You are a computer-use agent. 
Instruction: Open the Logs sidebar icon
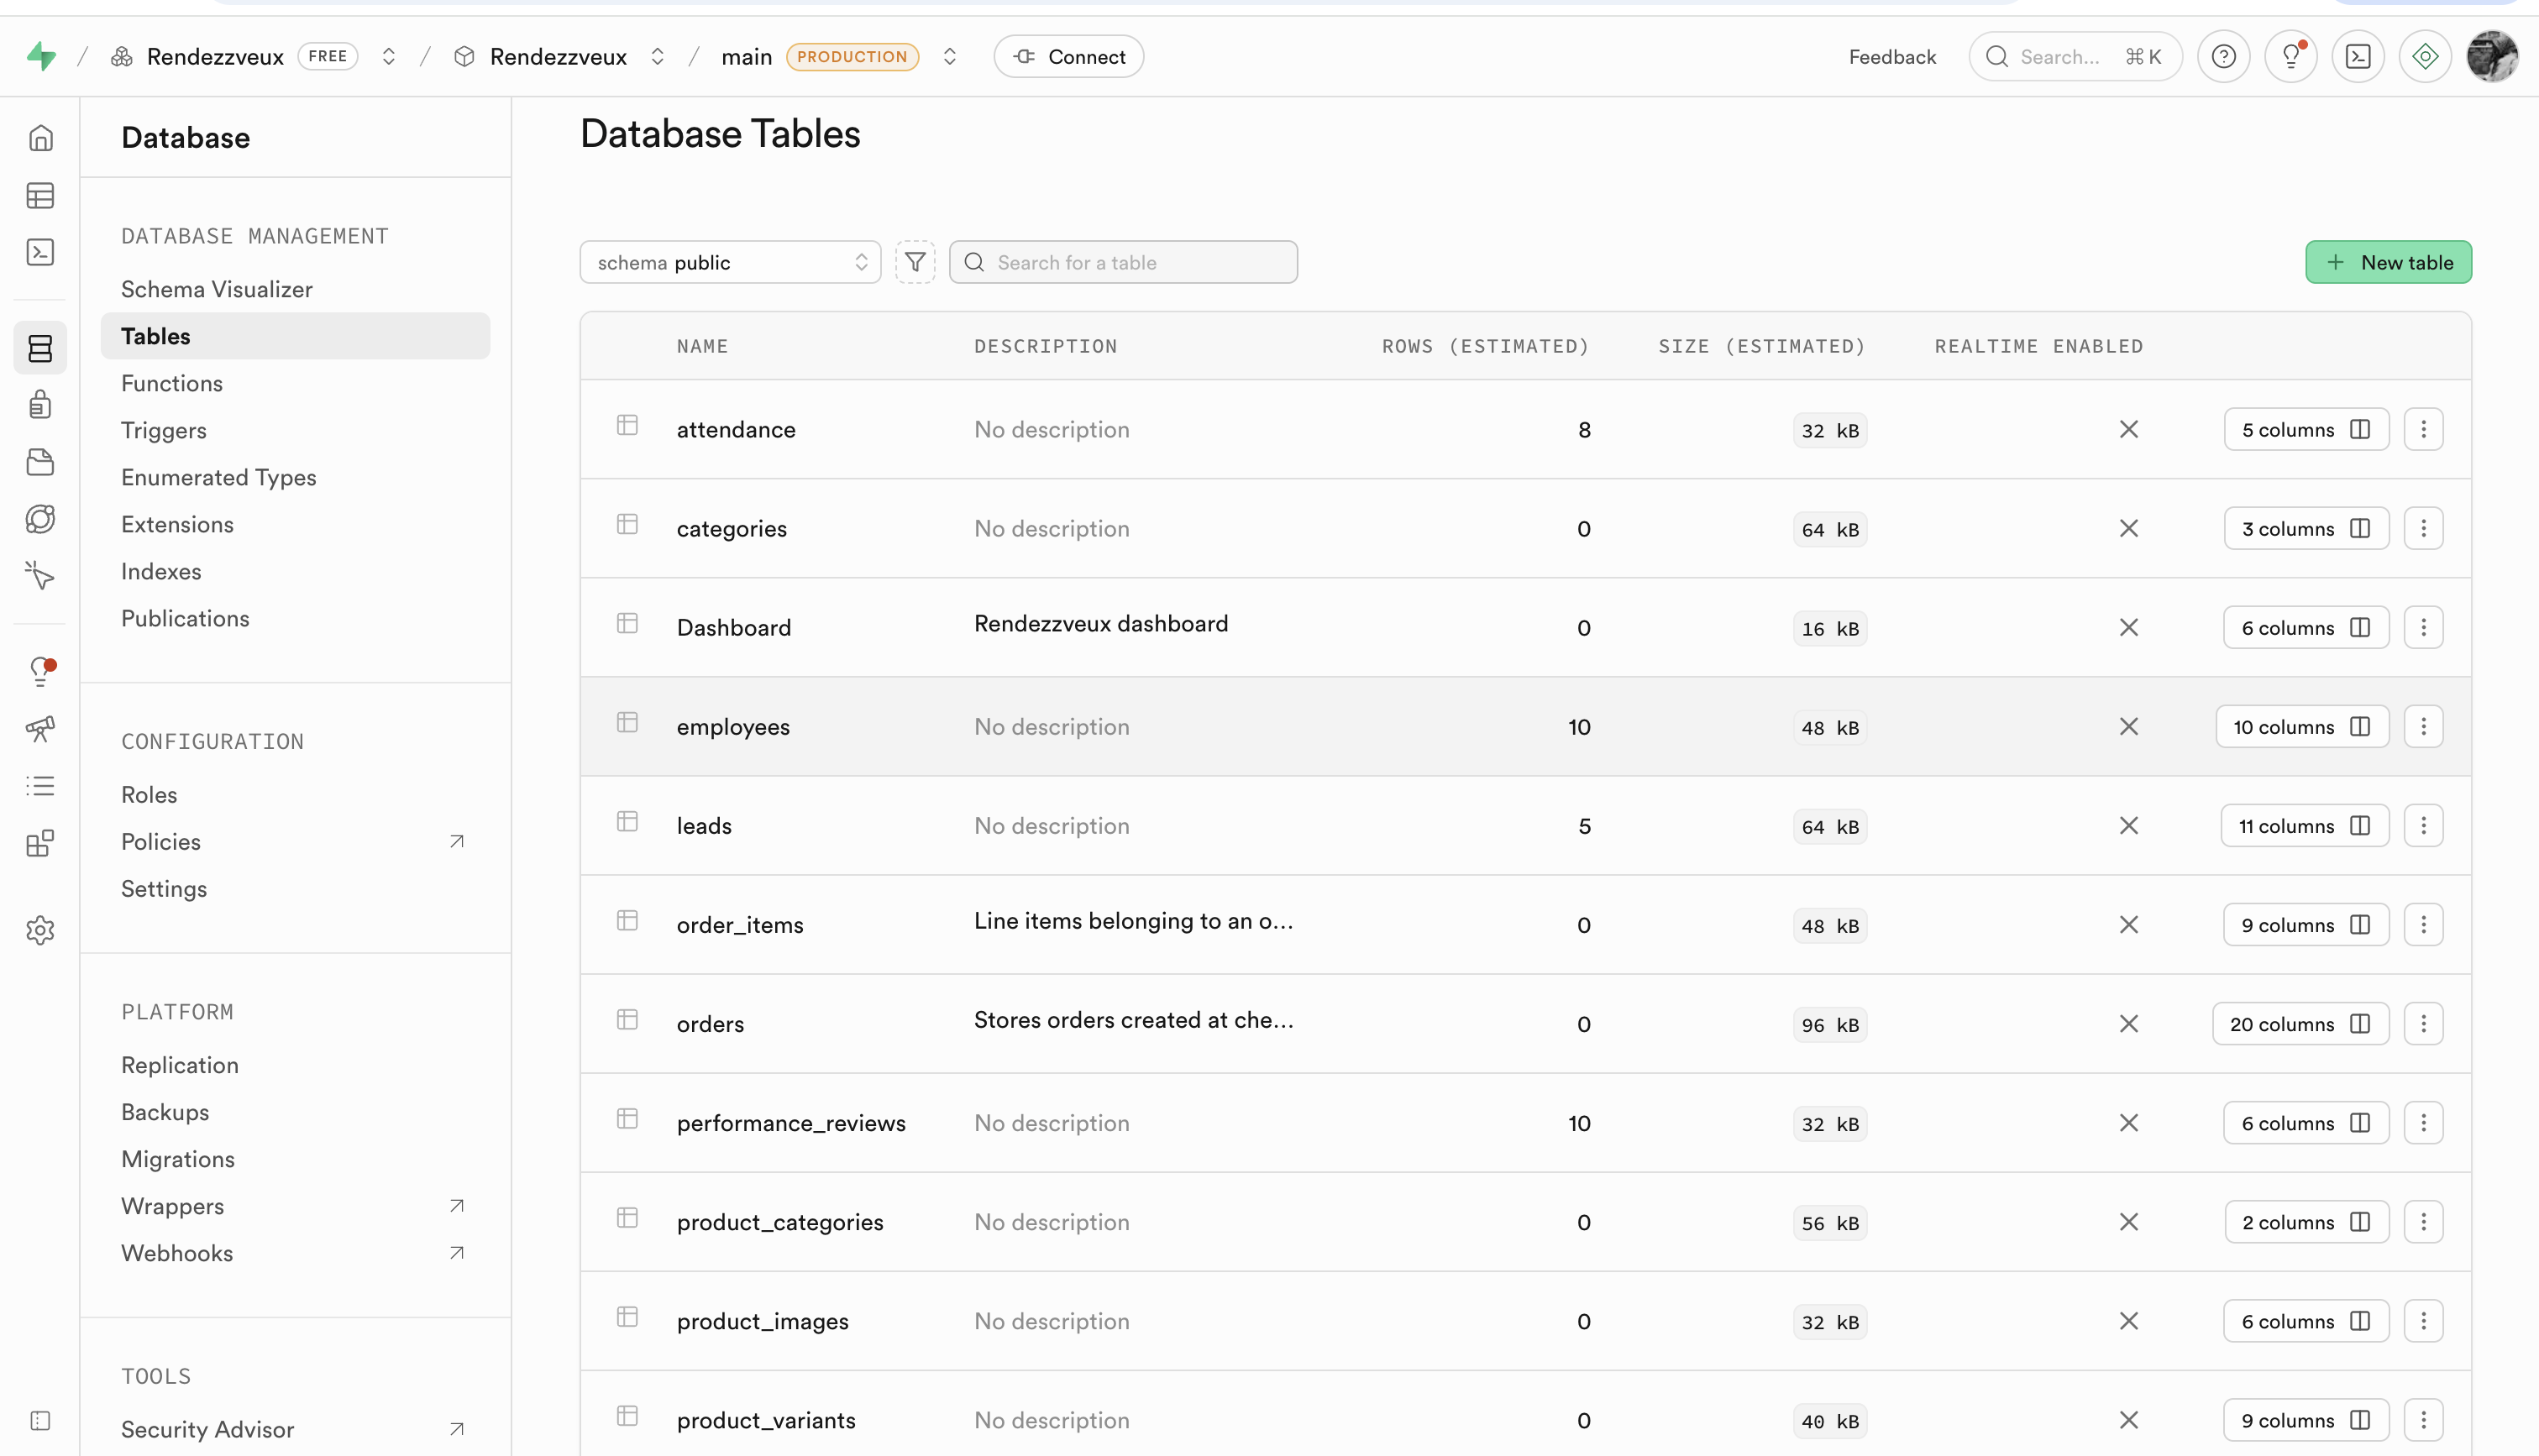point(40,785)
